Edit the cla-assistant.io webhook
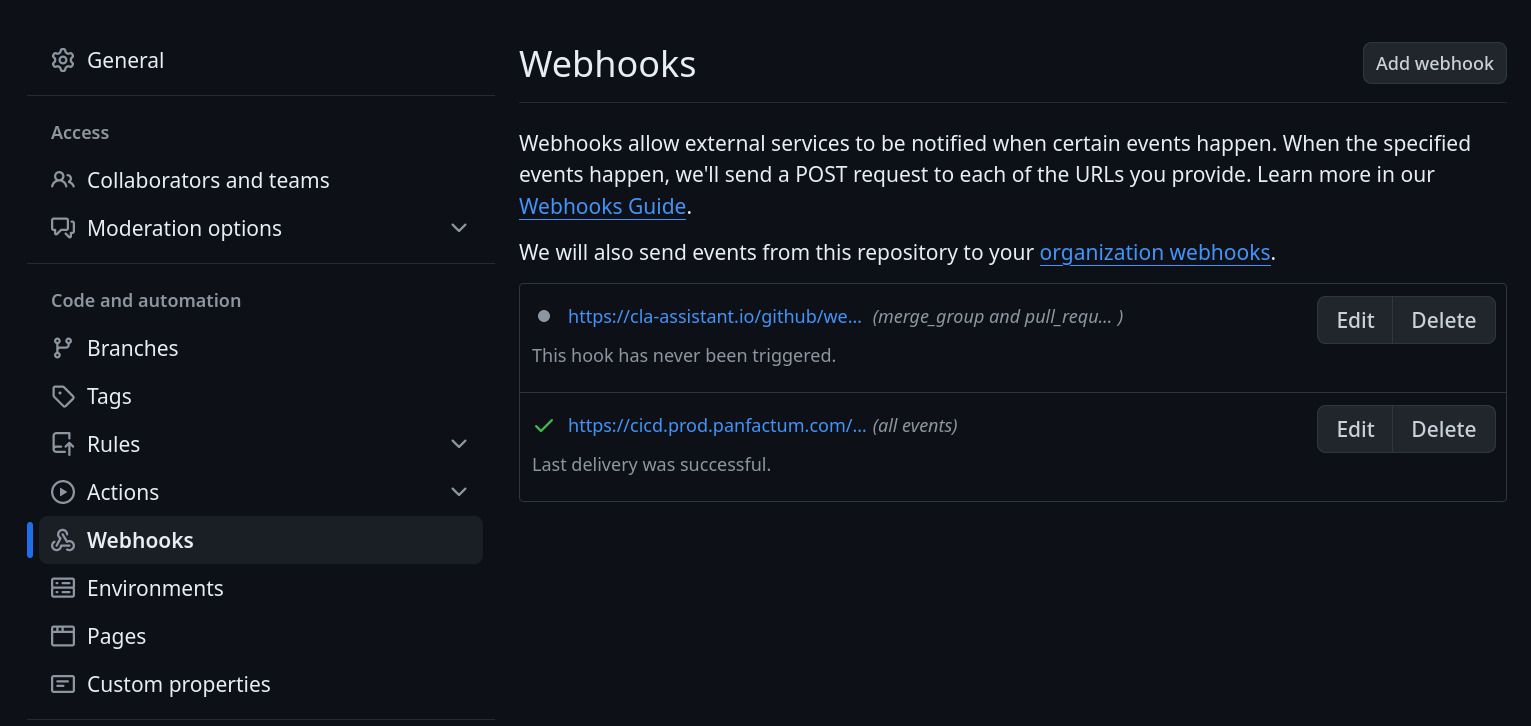The width and height of the screenshot is (1531, 726). [1354, 320]
